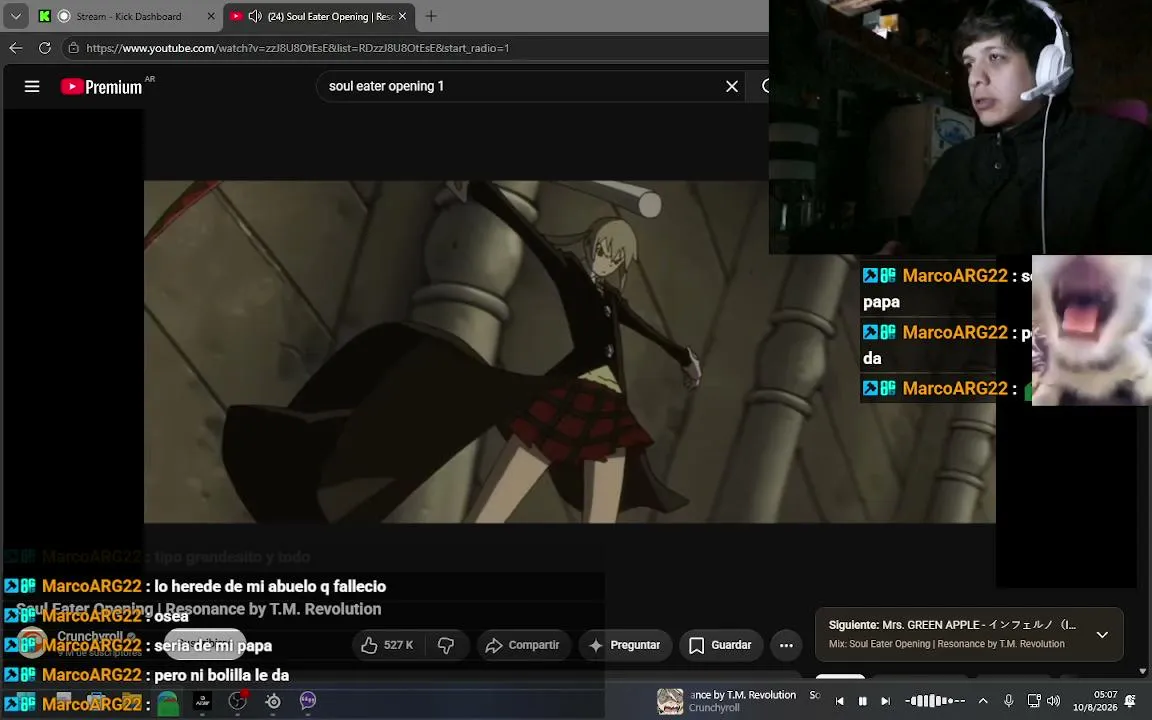The height and width of the screenshot is (720, 1152).
Task: Mute the YouTube tab via its speaker icon
Action: (255, 16)
